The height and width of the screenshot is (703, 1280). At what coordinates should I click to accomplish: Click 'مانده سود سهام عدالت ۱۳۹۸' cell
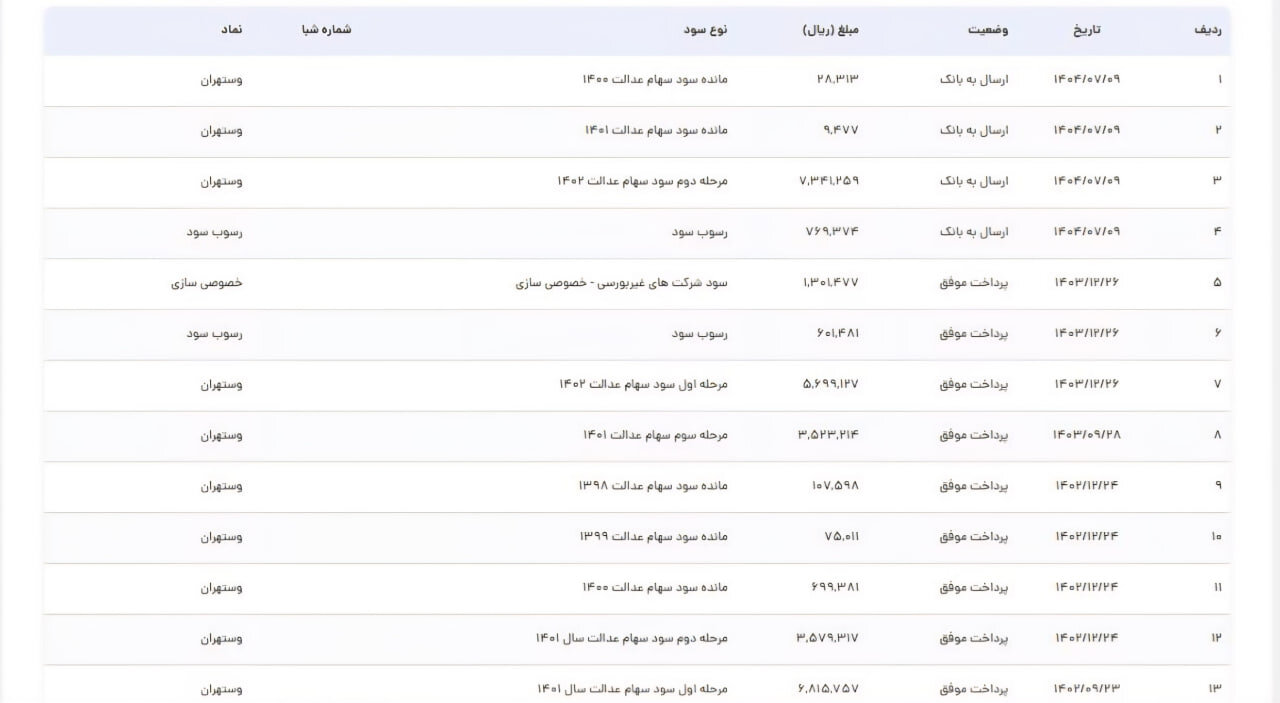pos(653,486)
